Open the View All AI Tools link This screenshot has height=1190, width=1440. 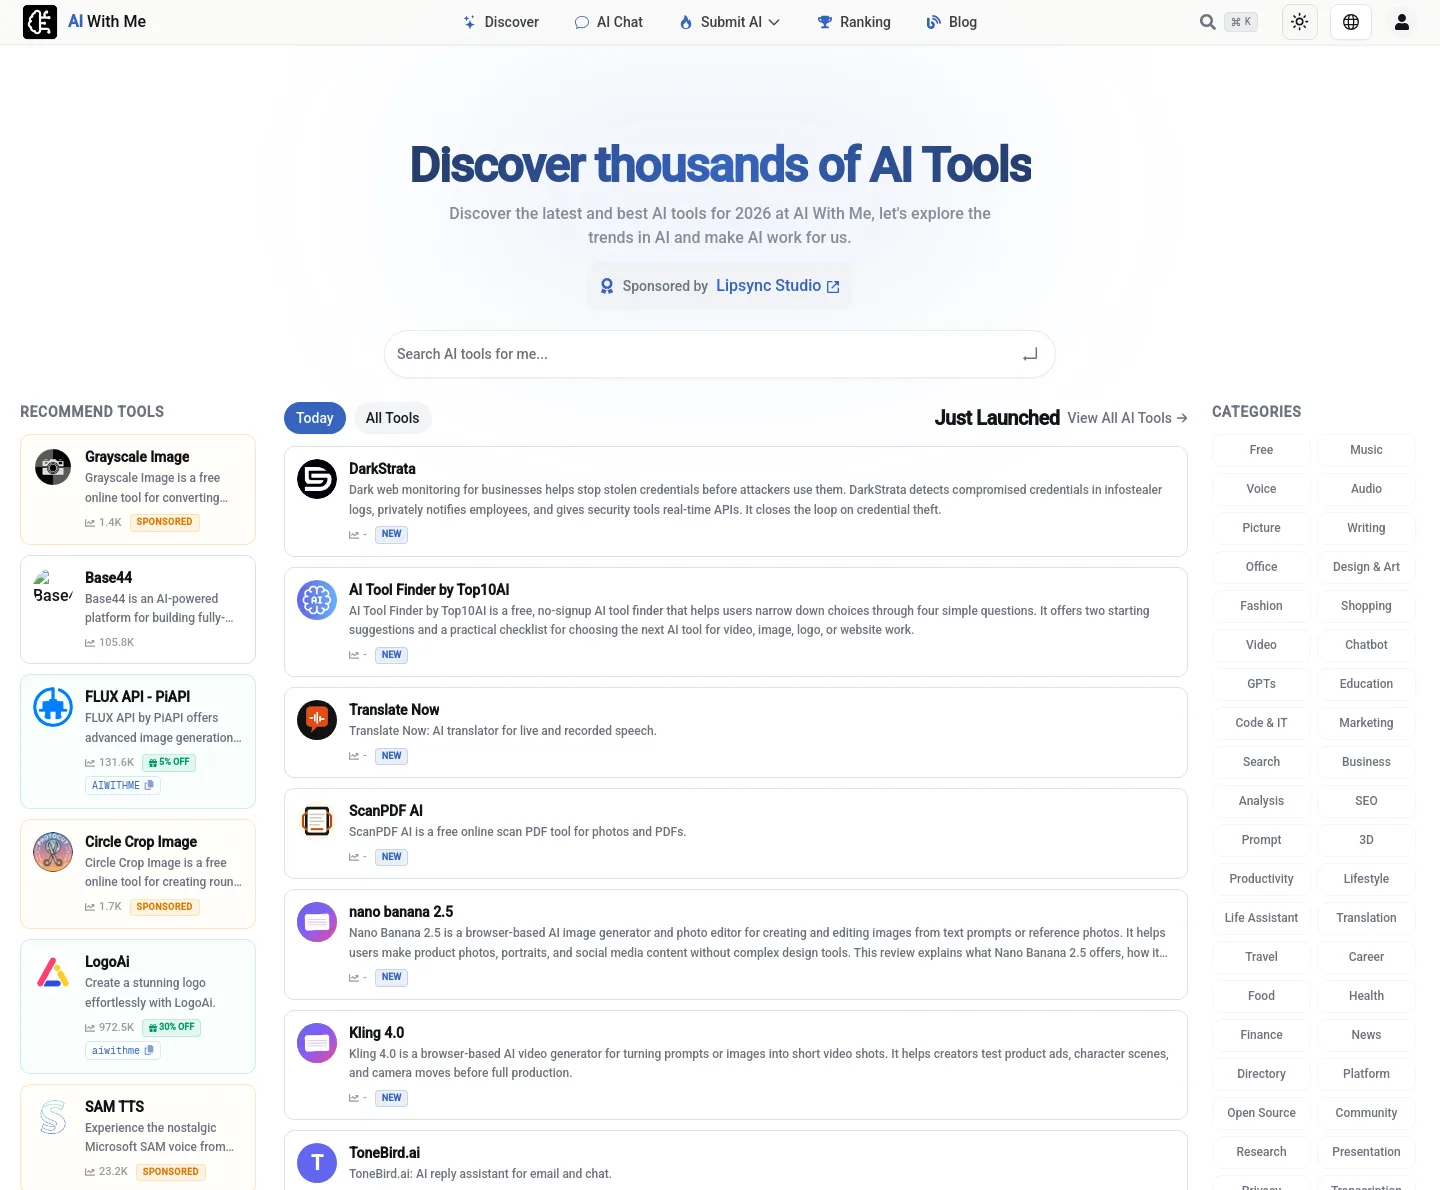coord(1127,418)
